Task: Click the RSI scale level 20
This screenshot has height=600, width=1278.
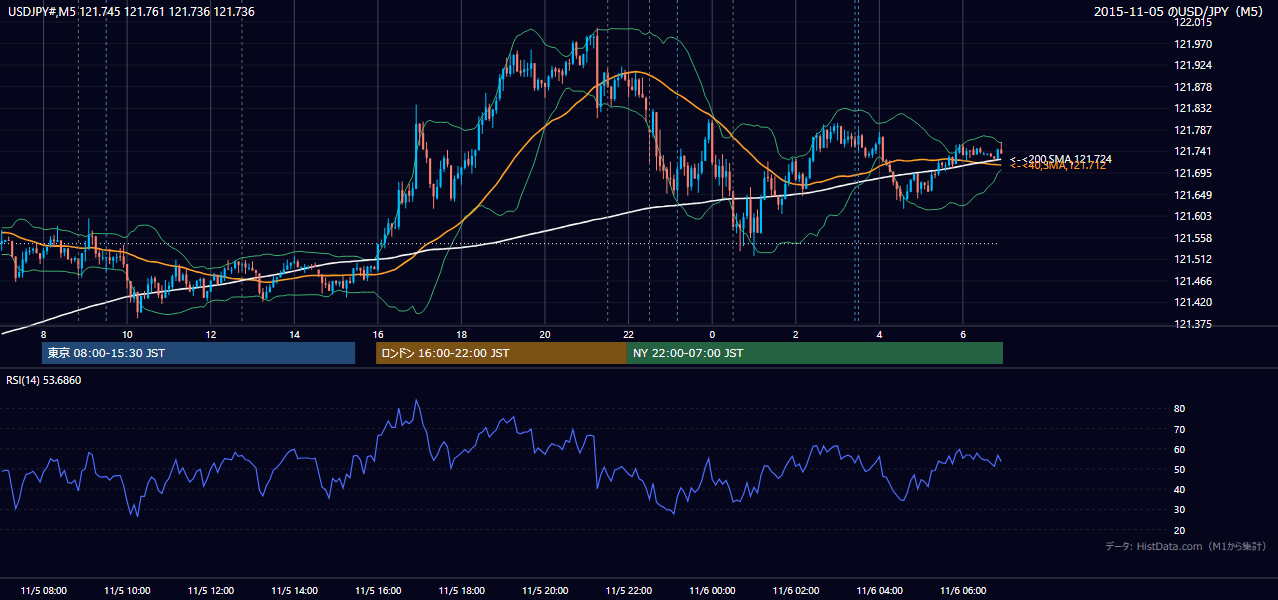Action: pyautogui.click(x=1180, y=530)
